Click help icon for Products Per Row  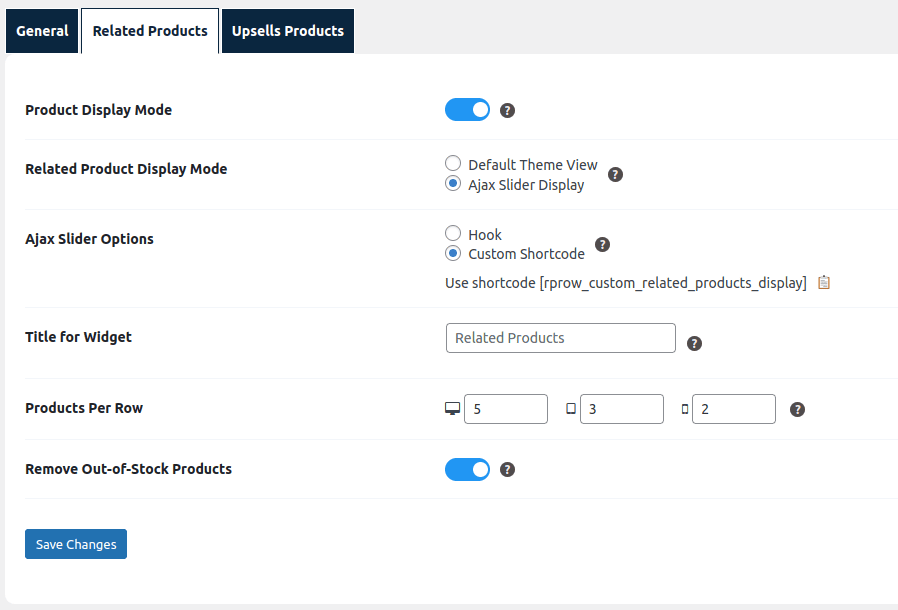(x=797, y=409)
